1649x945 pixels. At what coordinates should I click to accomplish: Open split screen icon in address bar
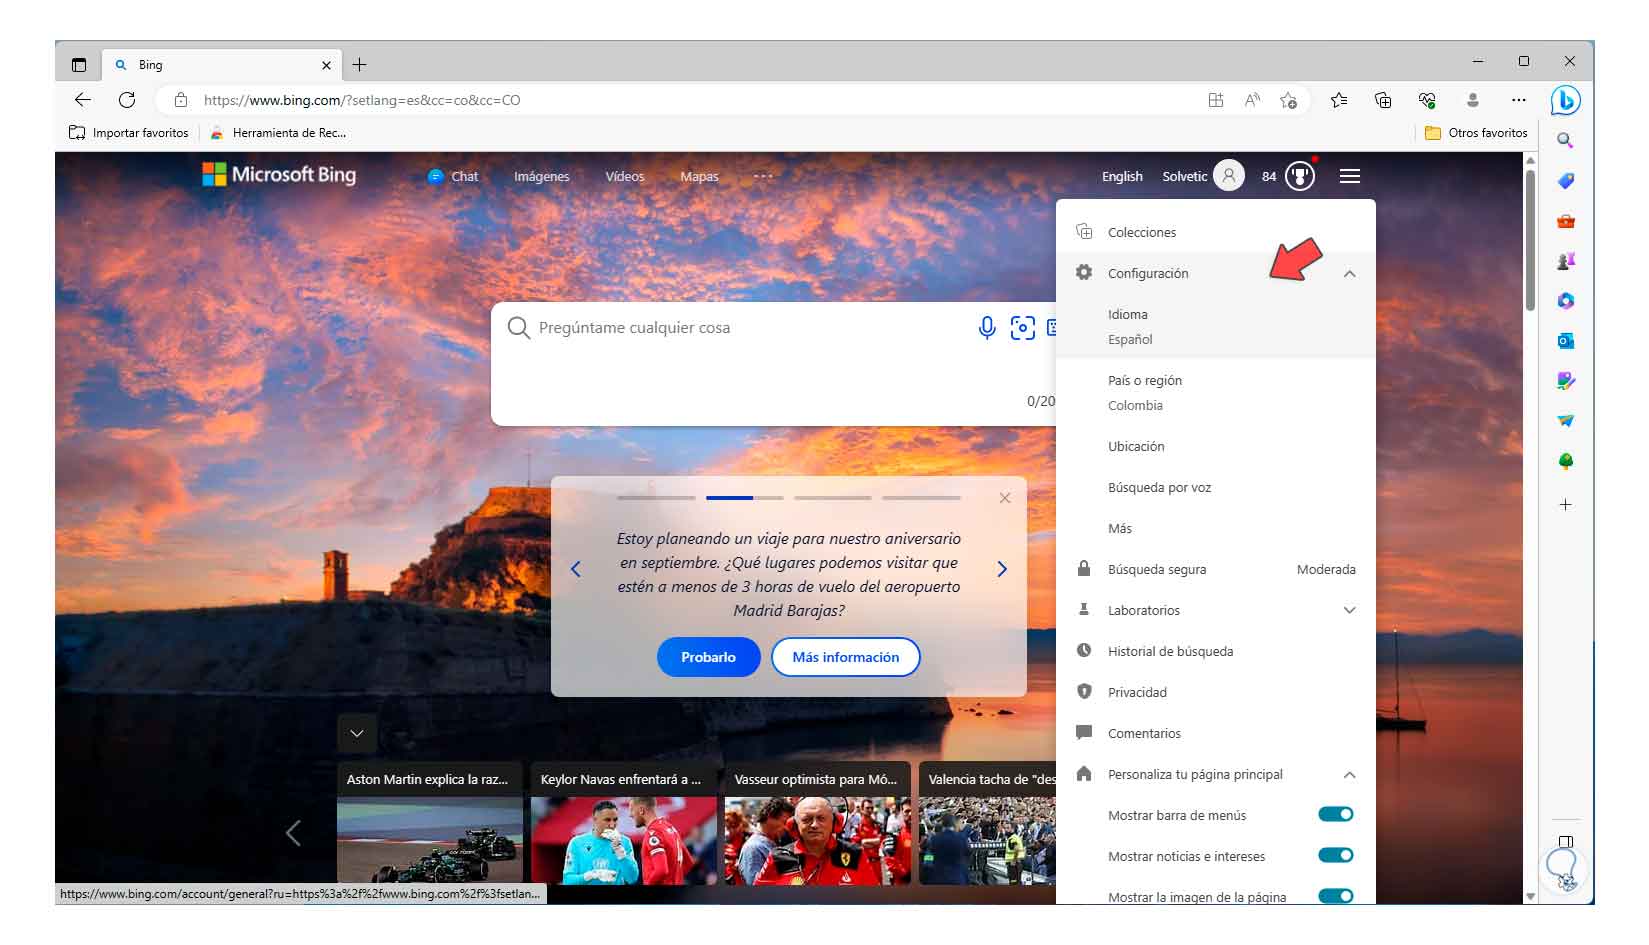[x=1216, y=100]
